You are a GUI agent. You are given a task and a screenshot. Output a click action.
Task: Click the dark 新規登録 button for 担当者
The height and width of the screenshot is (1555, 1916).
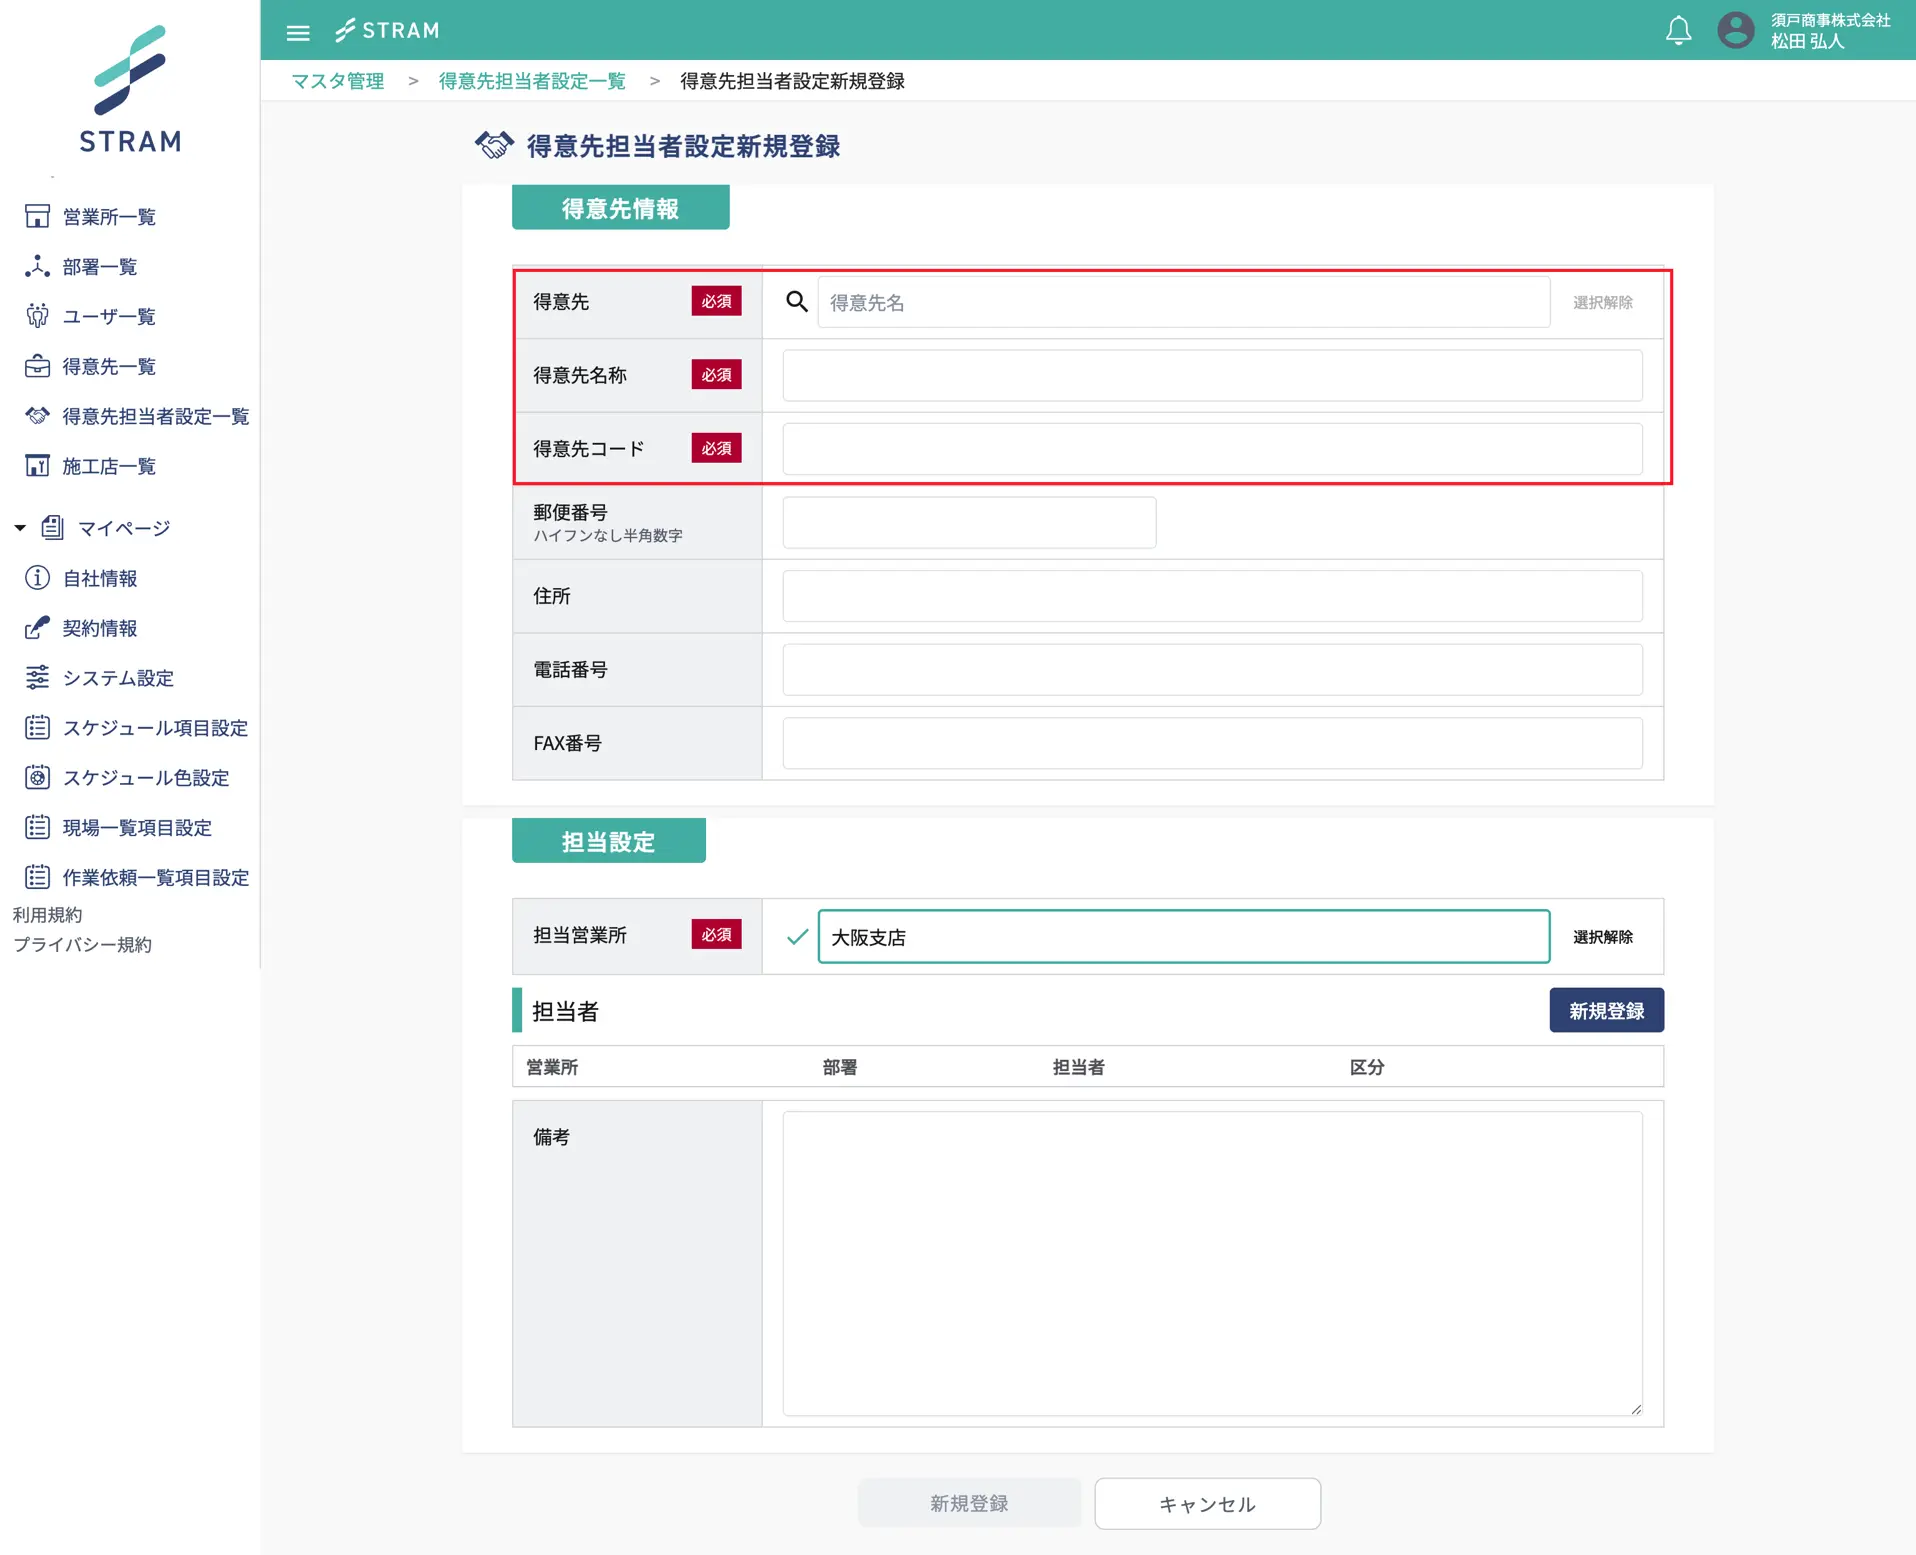pyautogui.click(x=1605, y=1011)
